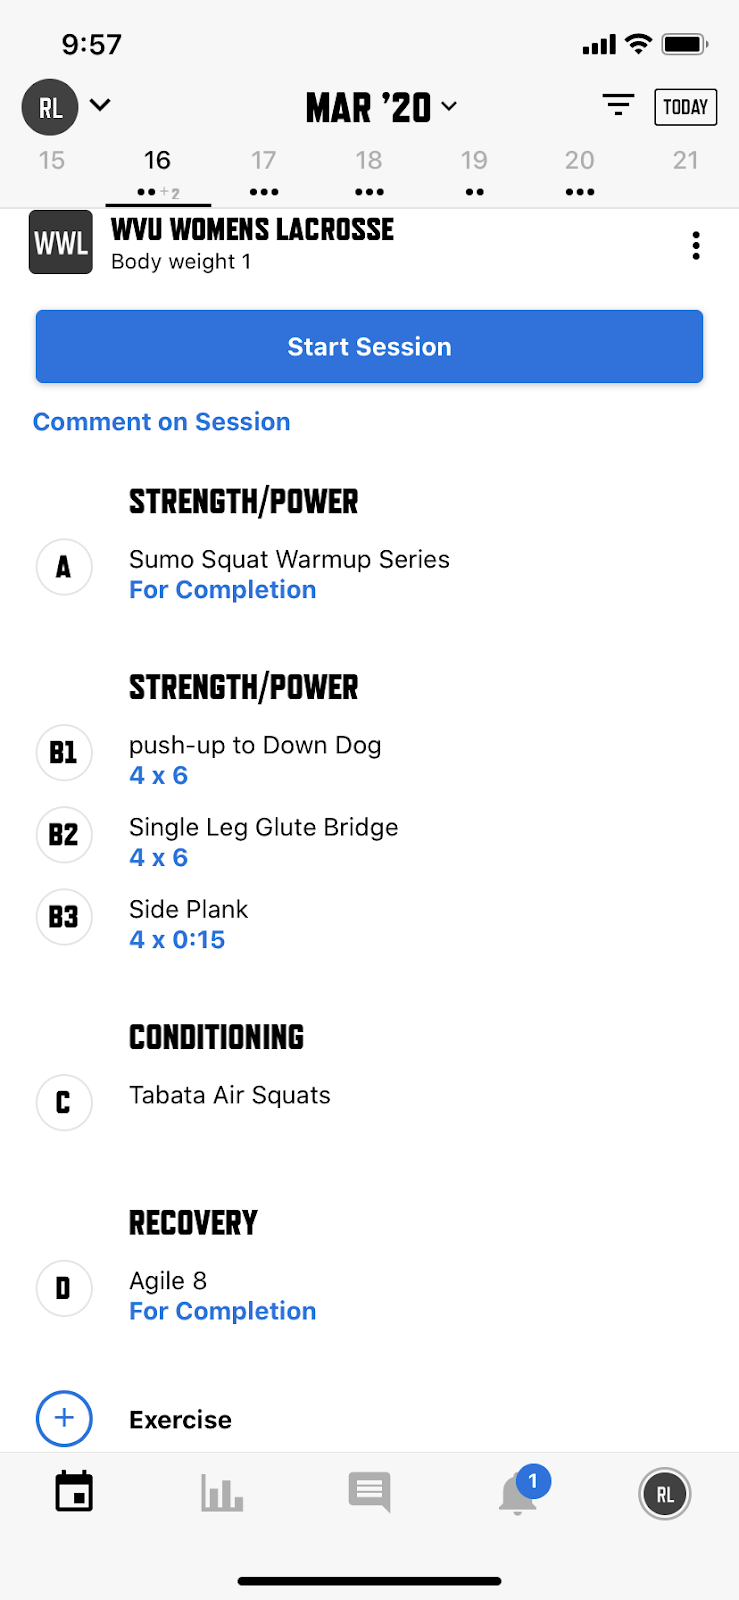Tap the WWL team logo thumbnail
Screen dimensions: 739x1600
click(61, 242)
